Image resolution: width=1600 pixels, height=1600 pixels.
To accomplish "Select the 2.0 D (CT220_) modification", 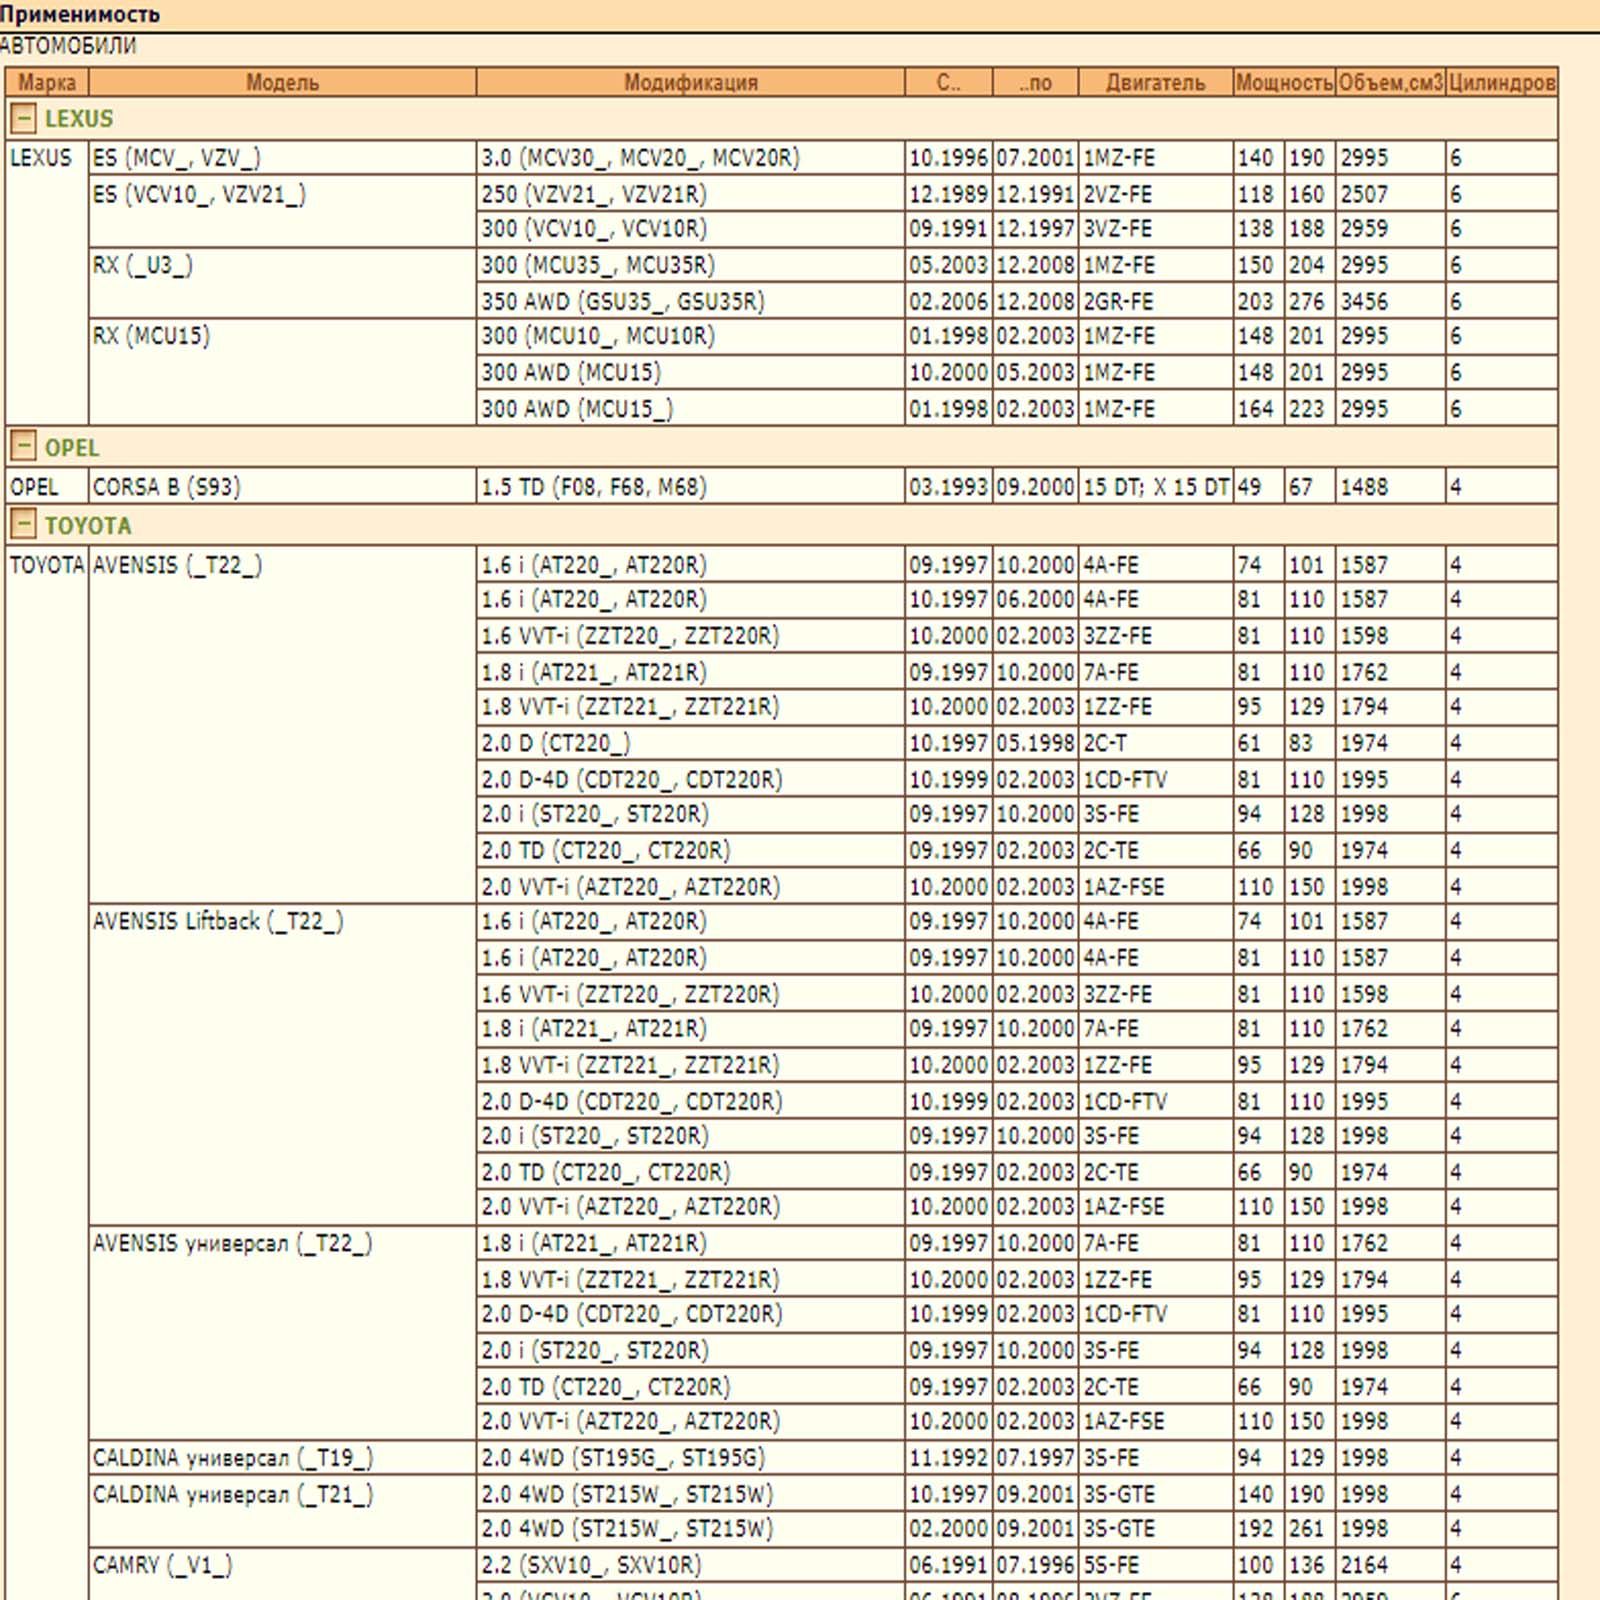I will [556, 743].
